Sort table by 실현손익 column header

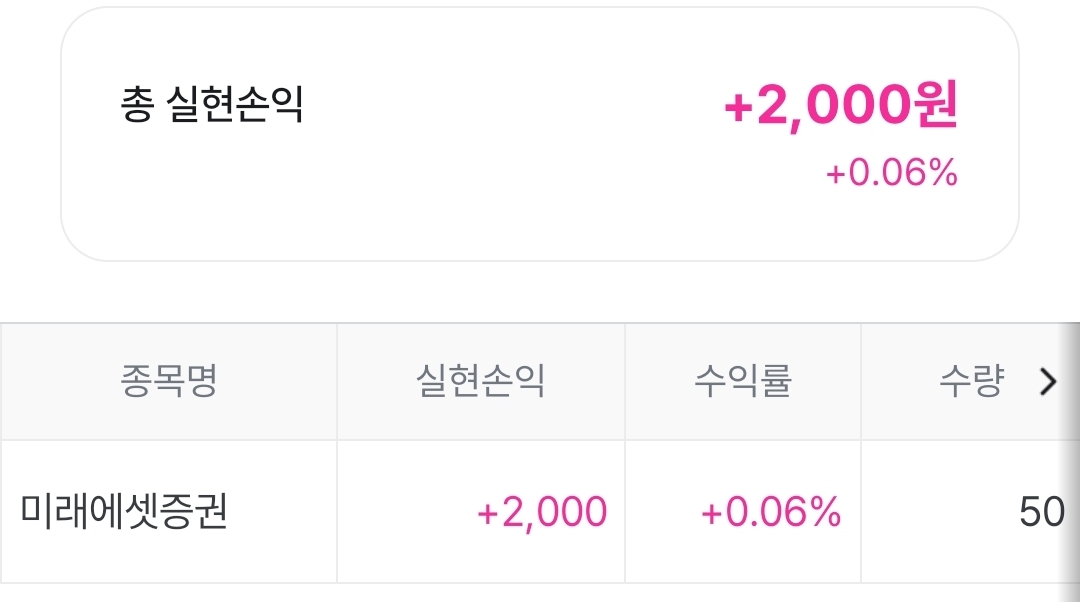click(480, 381)
